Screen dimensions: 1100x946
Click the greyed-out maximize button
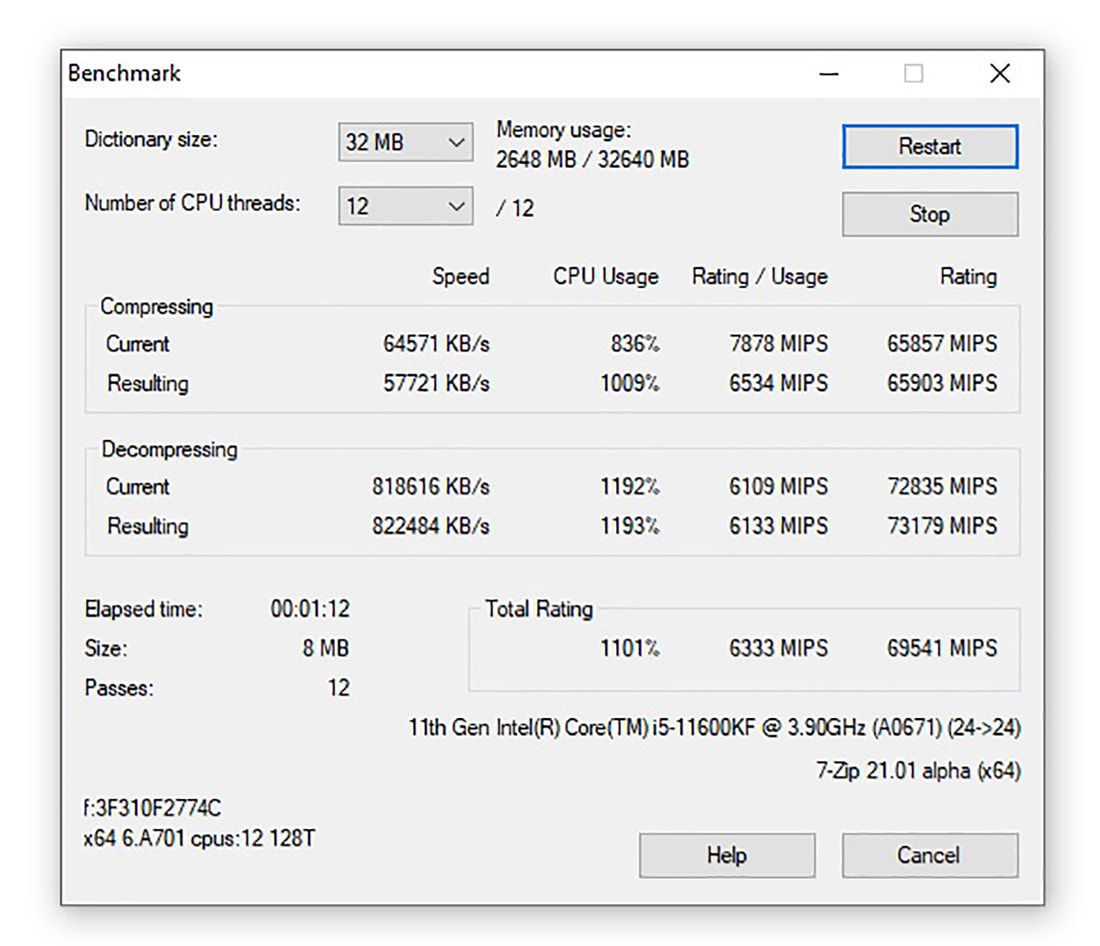pyautogui.click(x=913, y=74)
